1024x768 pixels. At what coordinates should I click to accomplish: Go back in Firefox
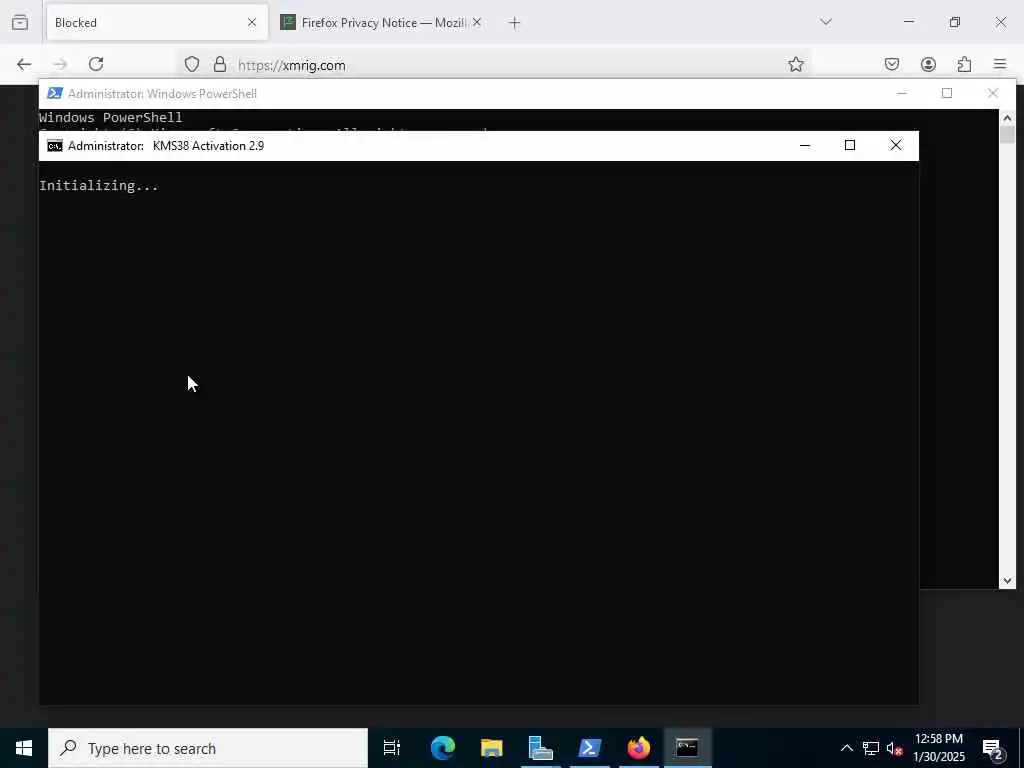24,64
